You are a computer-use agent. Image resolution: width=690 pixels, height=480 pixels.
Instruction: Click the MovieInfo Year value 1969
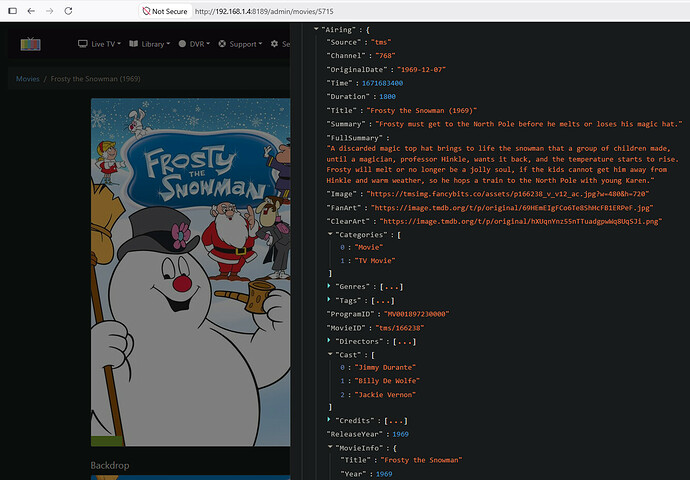point(384,474)
